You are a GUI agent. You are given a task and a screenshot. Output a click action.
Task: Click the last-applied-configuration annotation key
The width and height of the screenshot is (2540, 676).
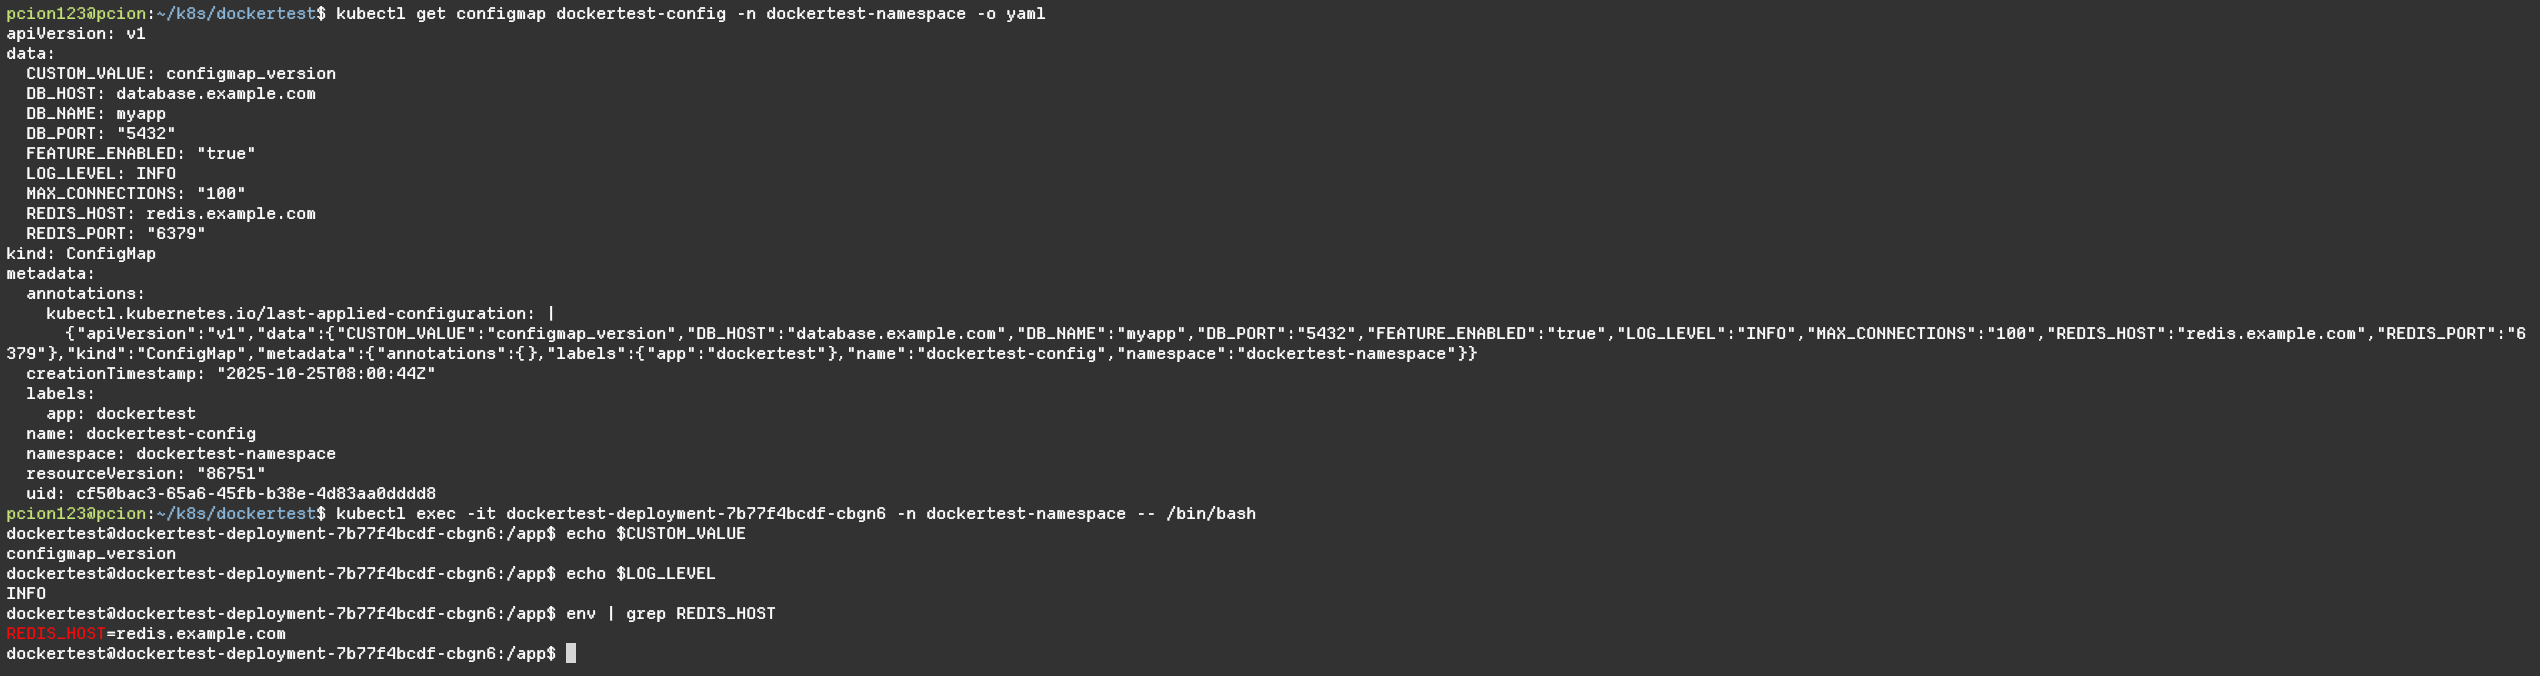290,314
